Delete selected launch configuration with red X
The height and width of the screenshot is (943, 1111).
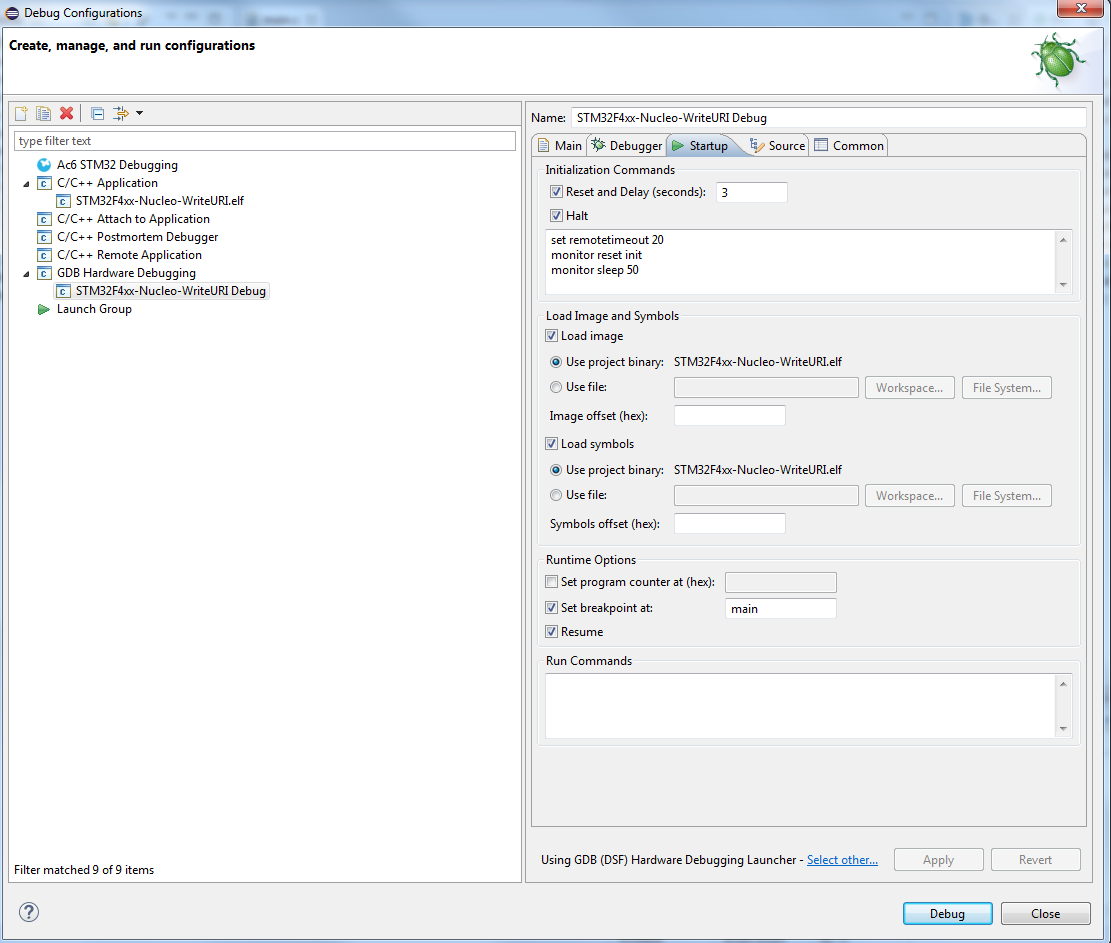pos(66,113)
